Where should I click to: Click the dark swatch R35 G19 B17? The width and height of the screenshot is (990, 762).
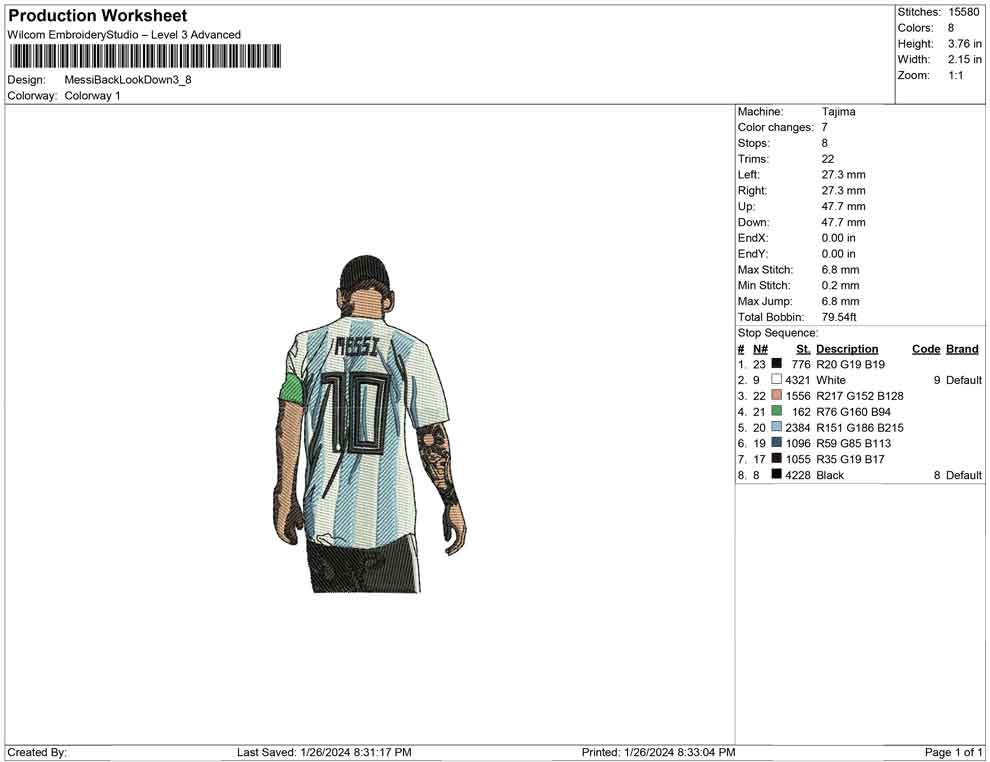[777, 458]
